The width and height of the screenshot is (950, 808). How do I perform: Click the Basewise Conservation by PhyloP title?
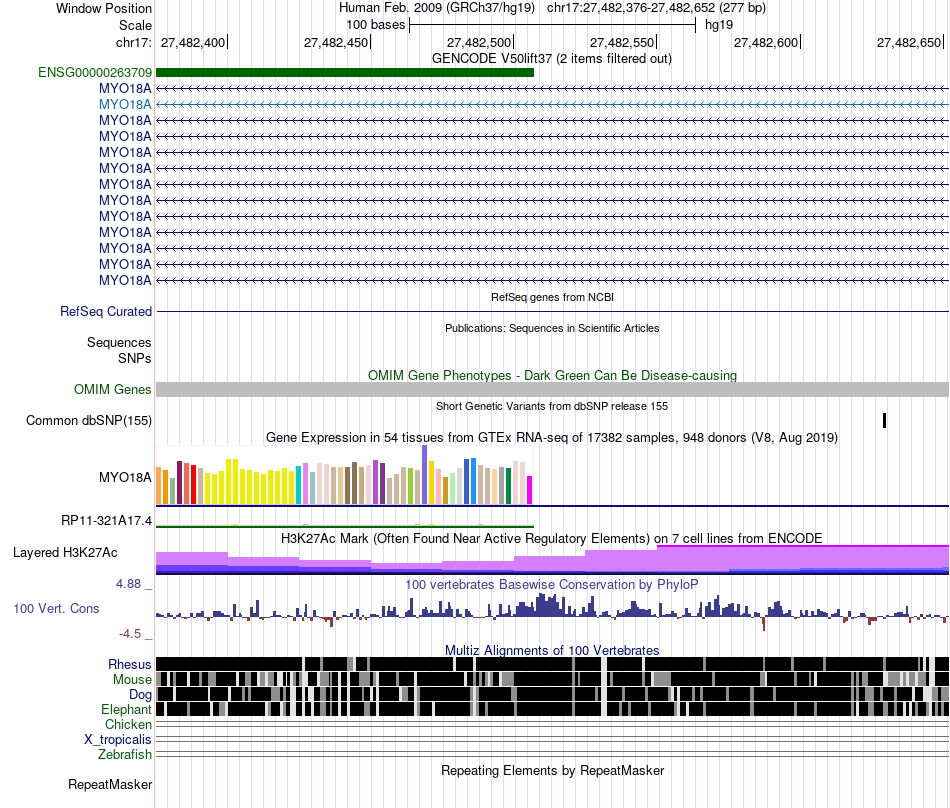tap(552, 584)
